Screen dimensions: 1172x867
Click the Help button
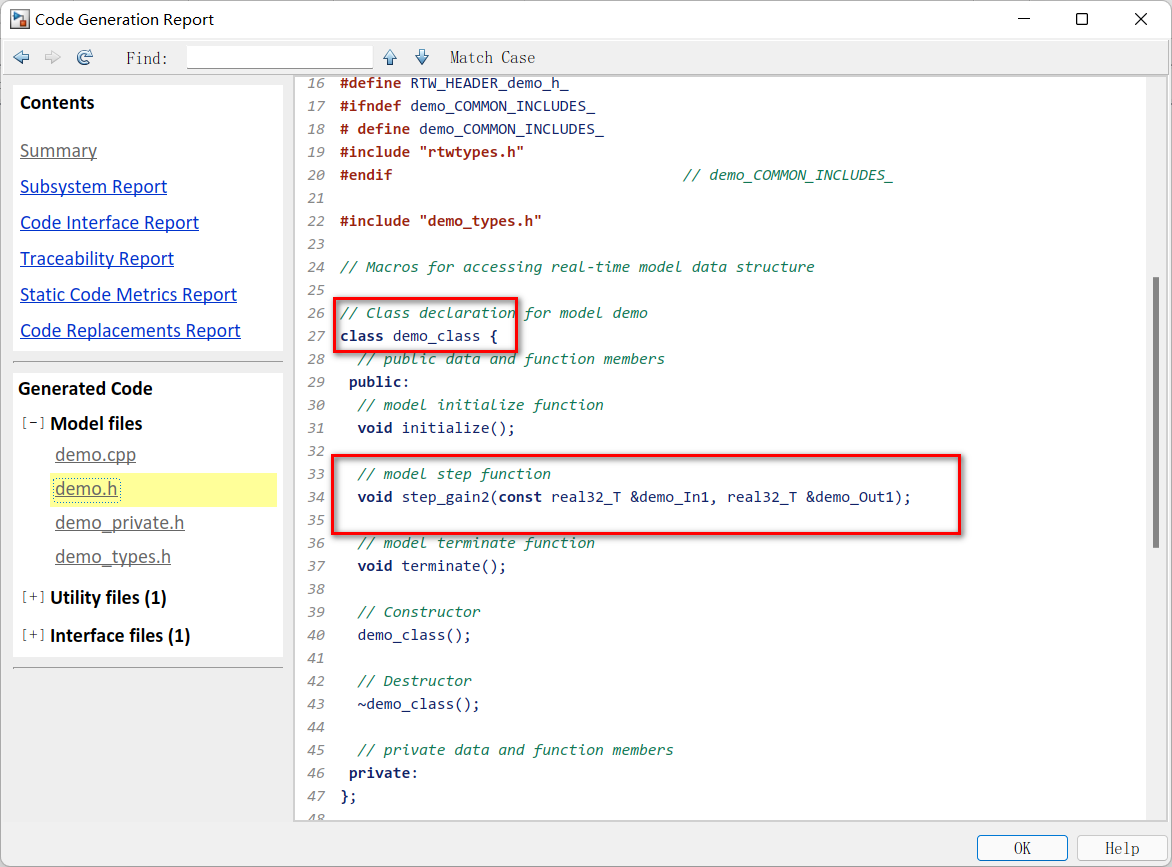point(1122,848)
